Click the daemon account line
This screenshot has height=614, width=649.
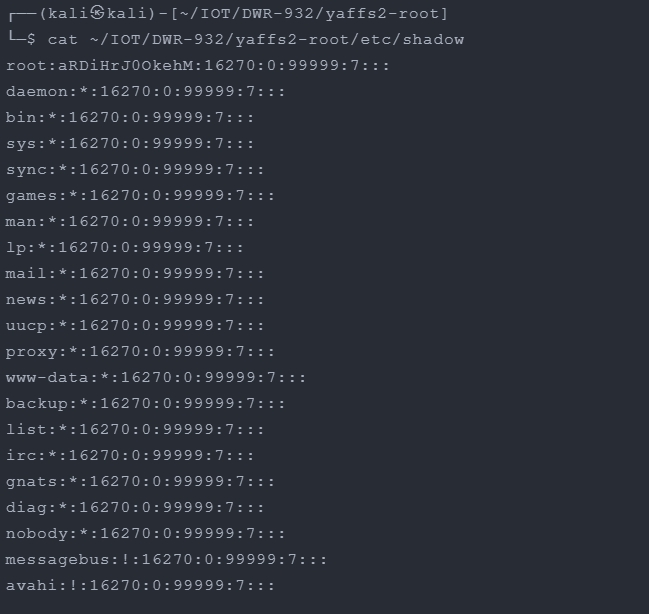tap(145, 91)
